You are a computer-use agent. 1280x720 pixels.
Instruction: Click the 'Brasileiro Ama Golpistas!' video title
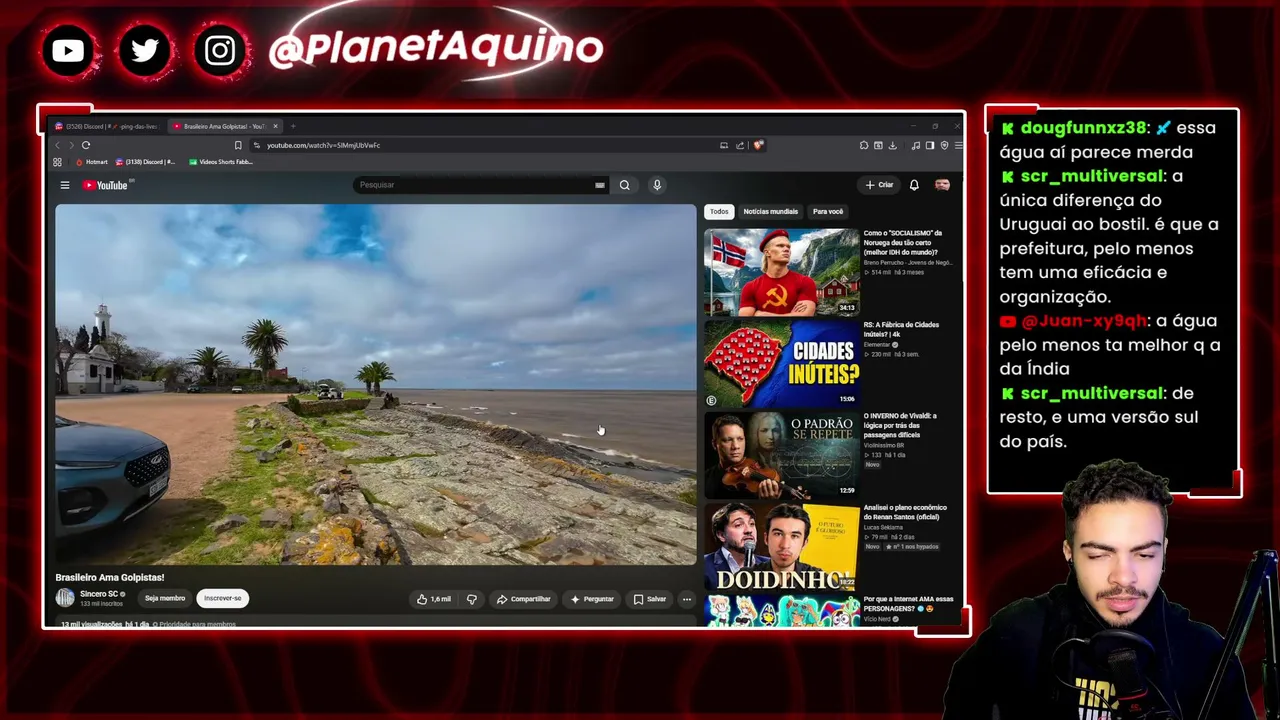[110, 578]
